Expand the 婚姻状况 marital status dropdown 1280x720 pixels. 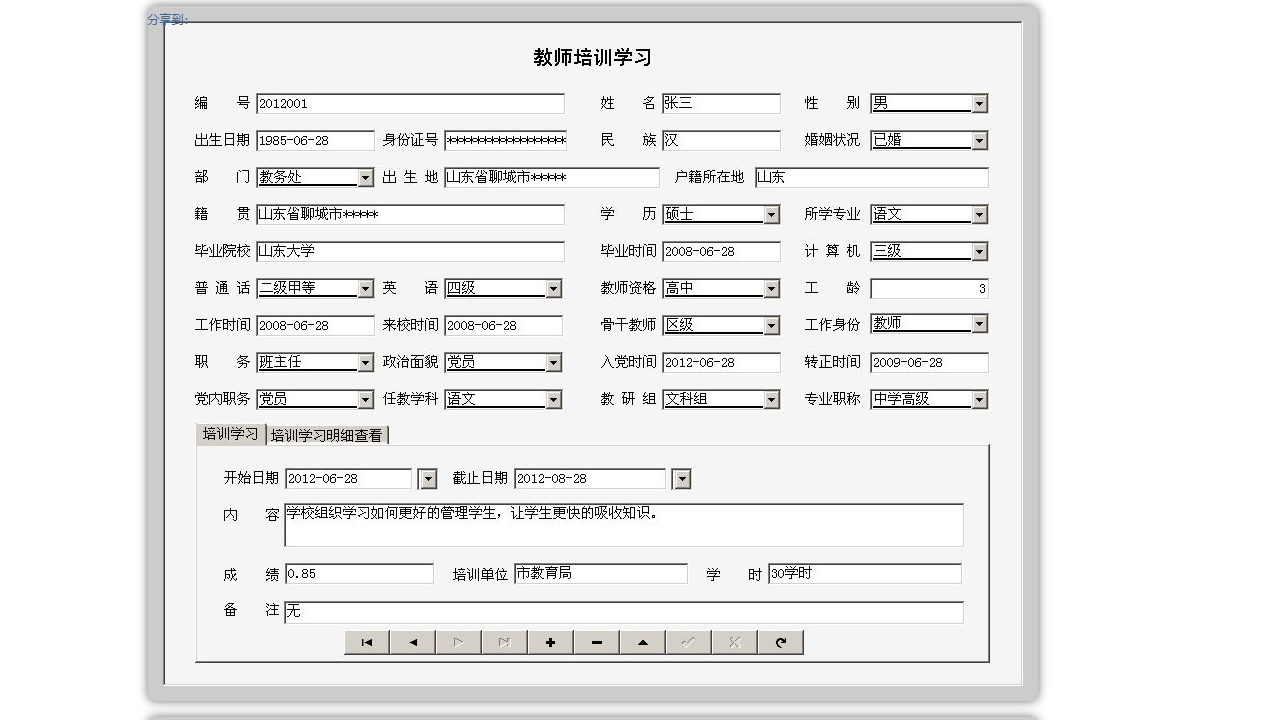point(980,140)
